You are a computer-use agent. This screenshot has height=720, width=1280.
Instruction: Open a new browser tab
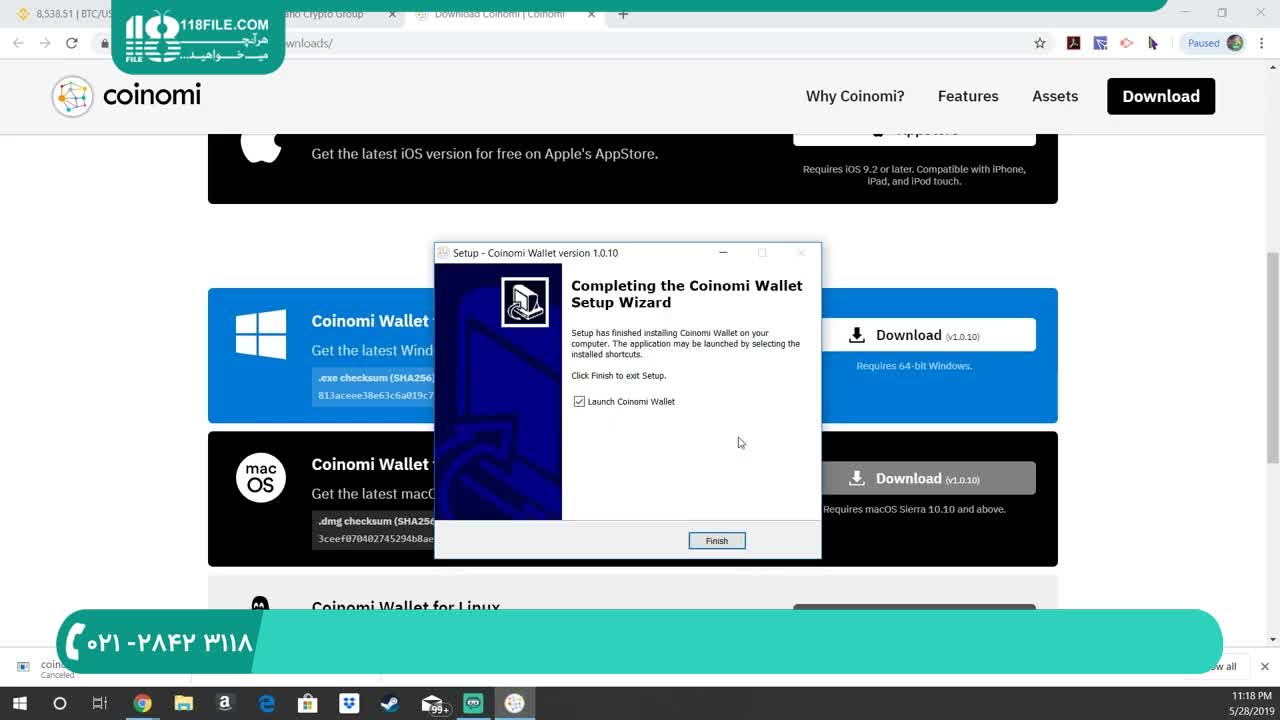tap(623, 14)
